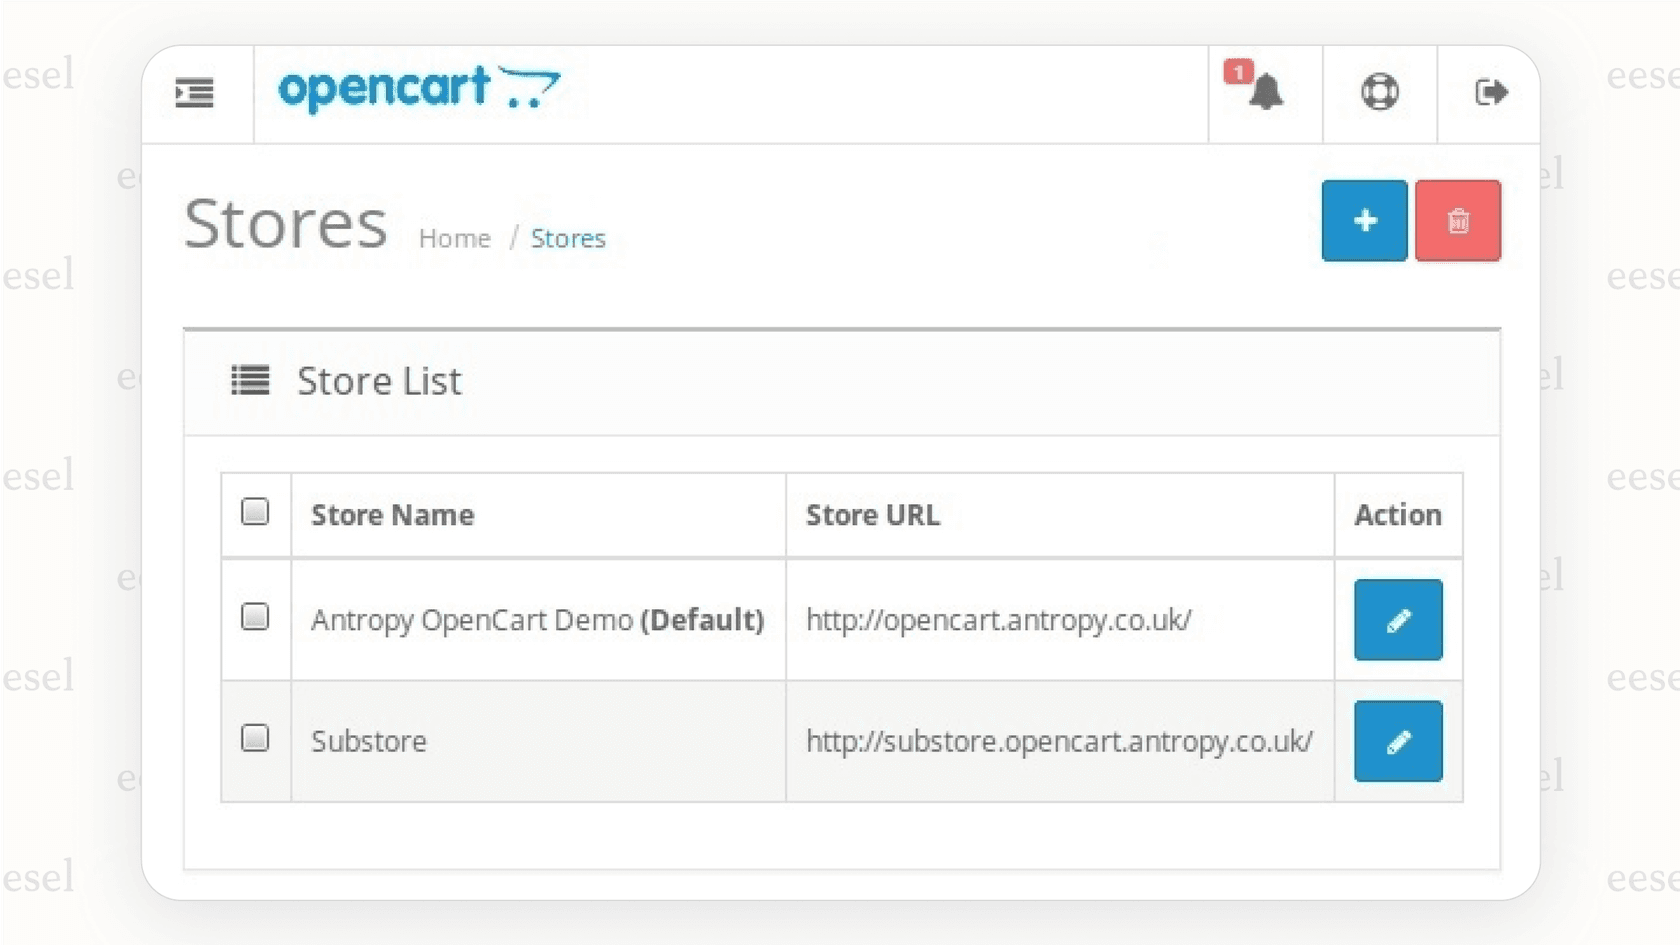The image size is (1680, 945).
Task: Click the Stores breadcrumb link
Action: click(x=568, y=238)
